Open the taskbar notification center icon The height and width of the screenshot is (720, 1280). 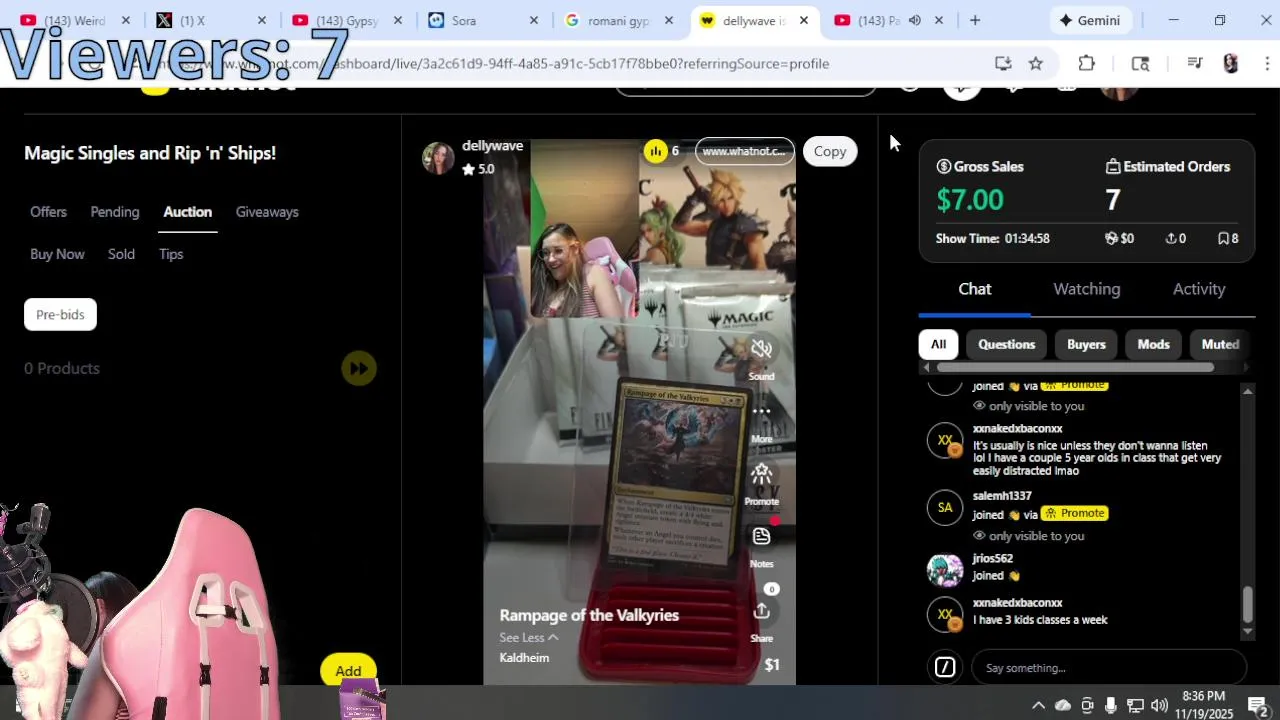click(x=1257, y=705)
